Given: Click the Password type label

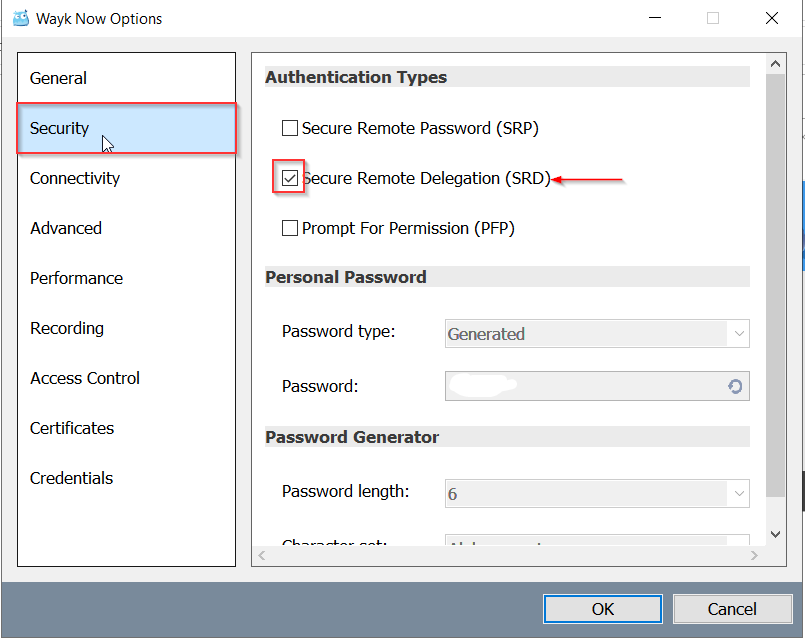Looking at the screenshot, I should 338,331.
